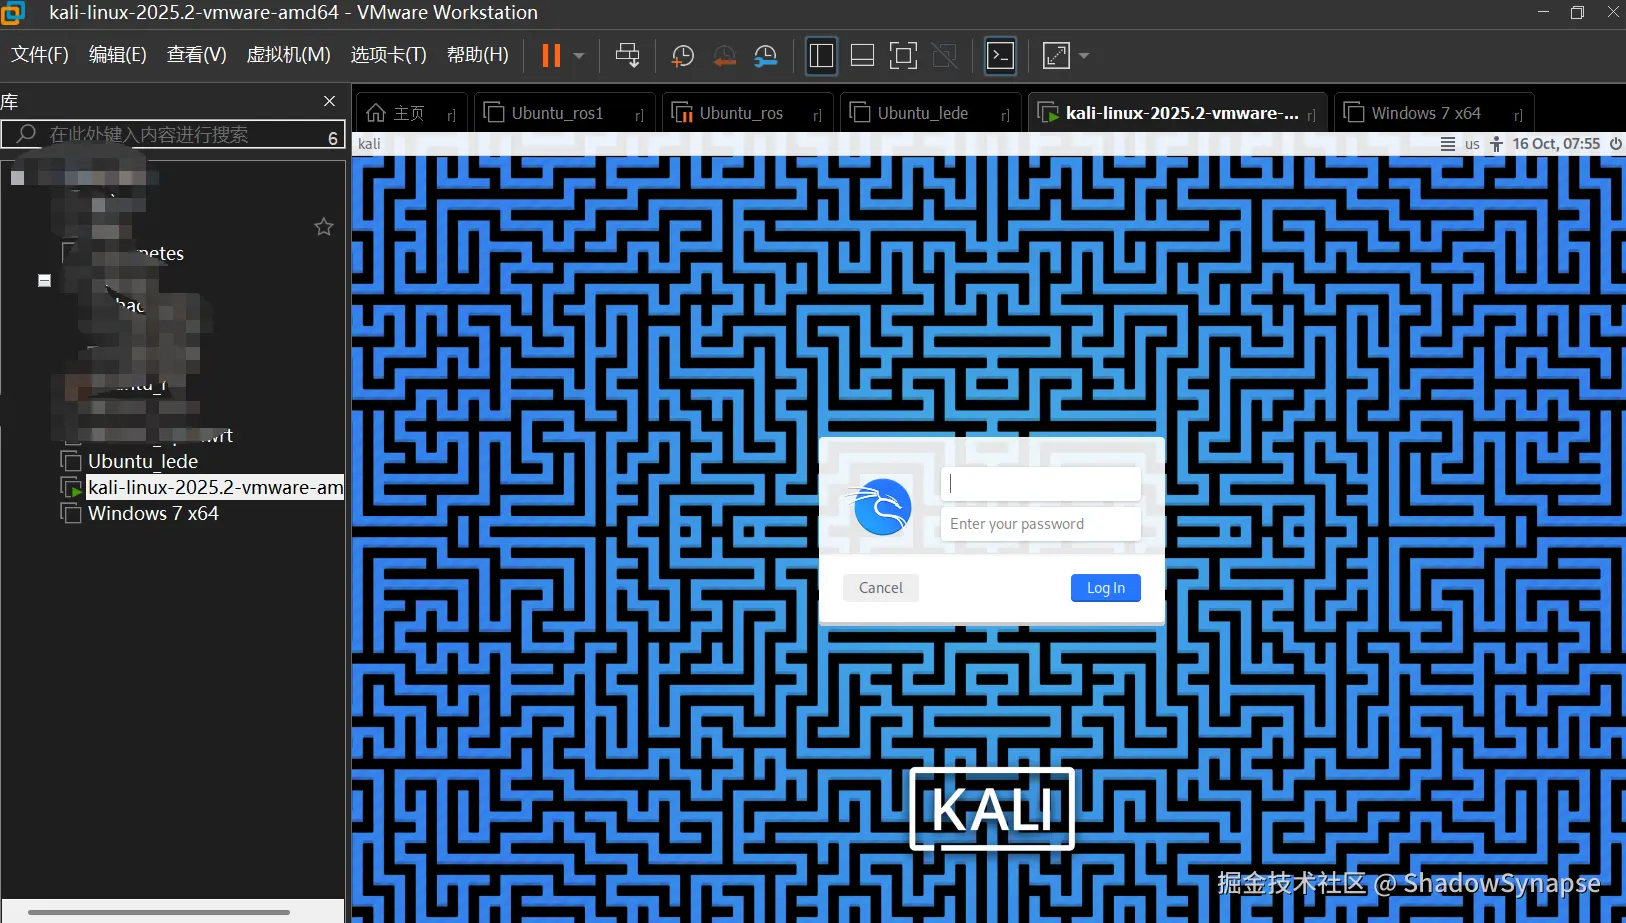Open the 查看(V) menu
1626x923 pixels.
196,54
